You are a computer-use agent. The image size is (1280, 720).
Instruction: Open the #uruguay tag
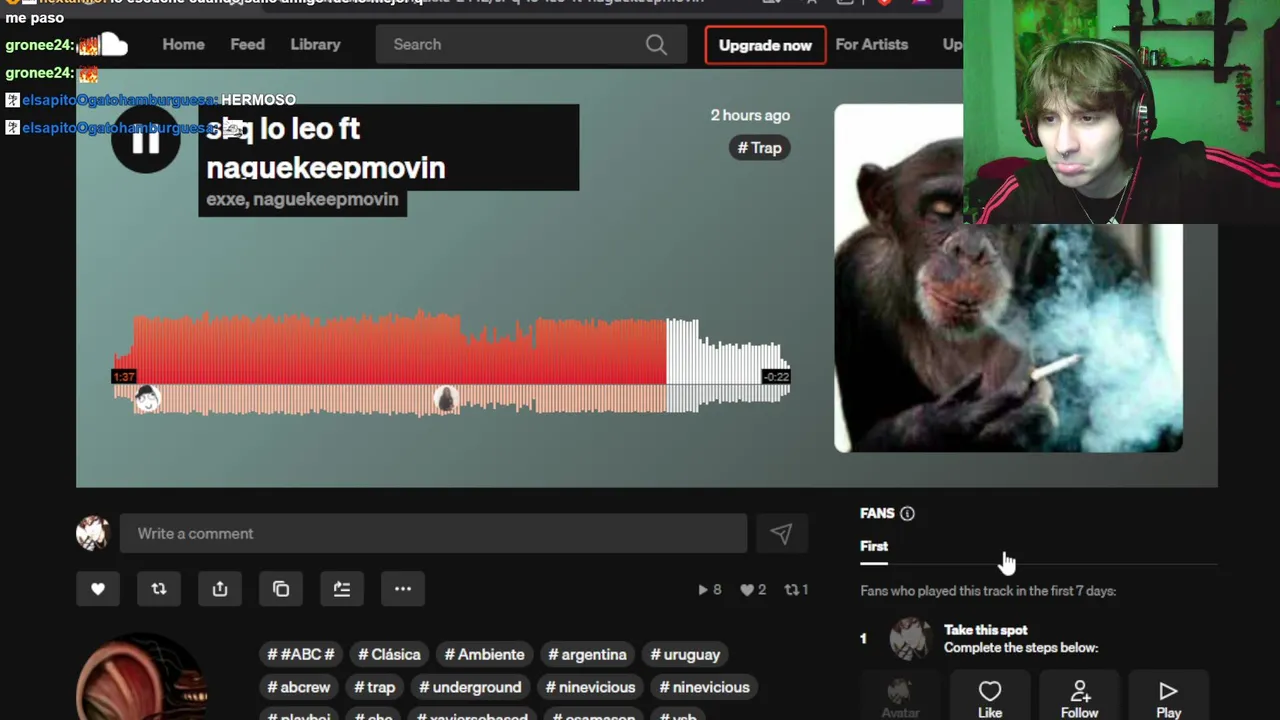686,654
